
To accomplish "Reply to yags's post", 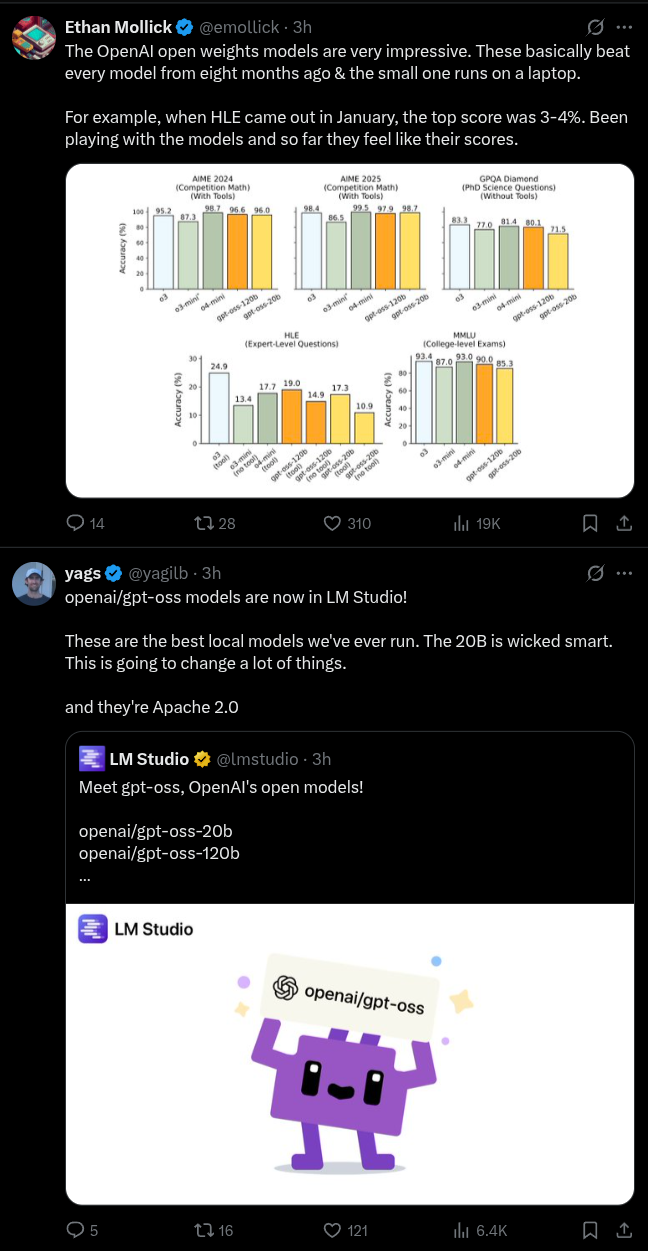I will 75,1230.
